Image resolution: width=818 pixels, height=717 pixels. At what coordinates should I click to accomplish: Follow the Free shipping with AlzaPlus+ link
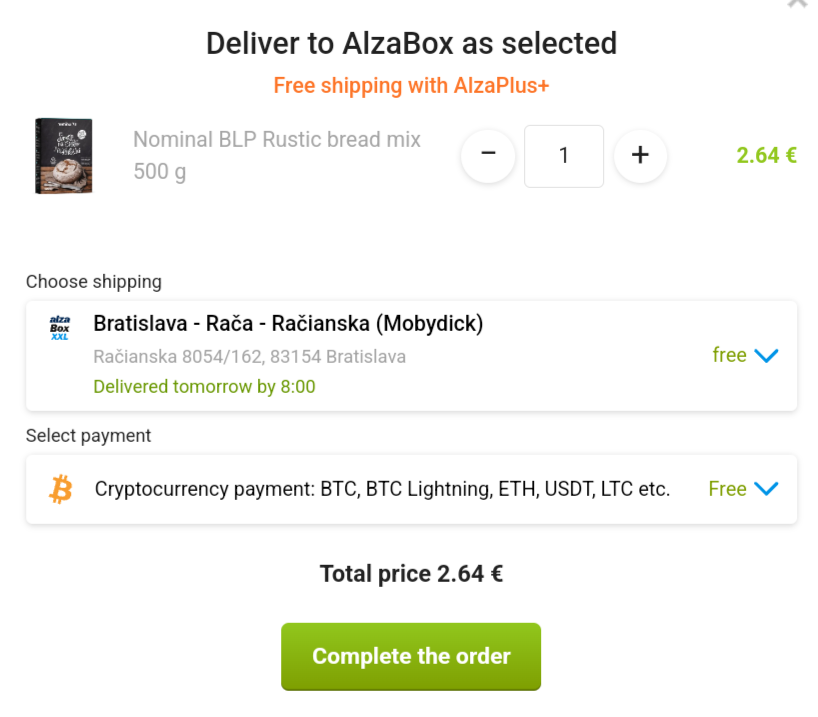[411, 86]
